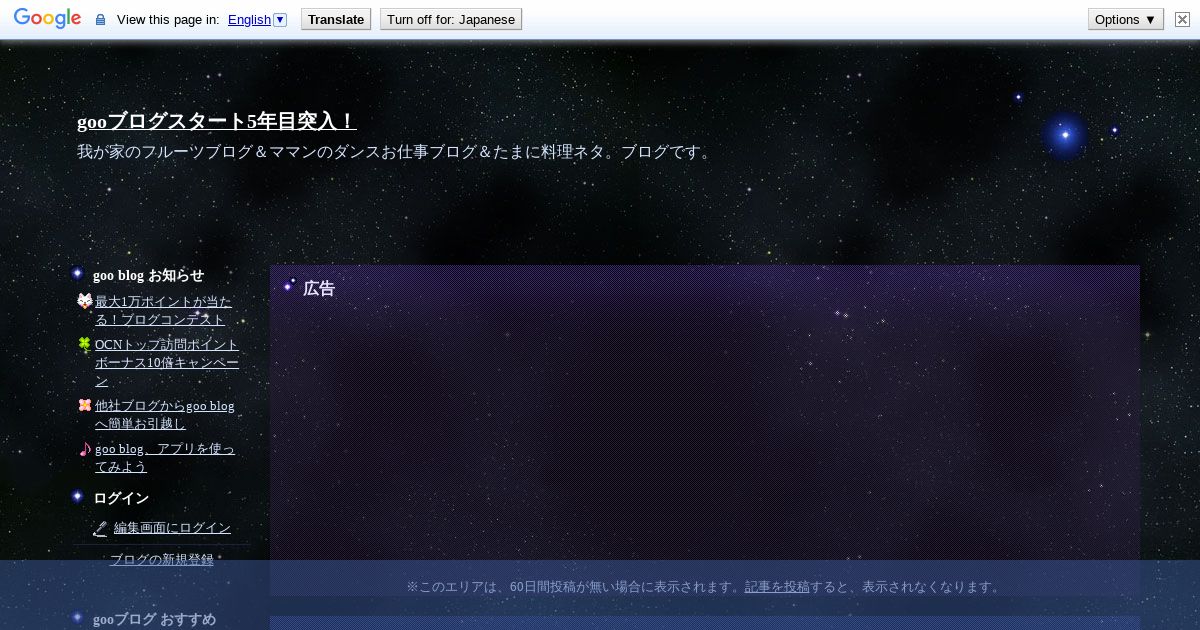Open the '他社ブログからgoo blogへ簡単お引越し' link
The width and height of the screenshot is (1200, 630).
tap(165, 414)
